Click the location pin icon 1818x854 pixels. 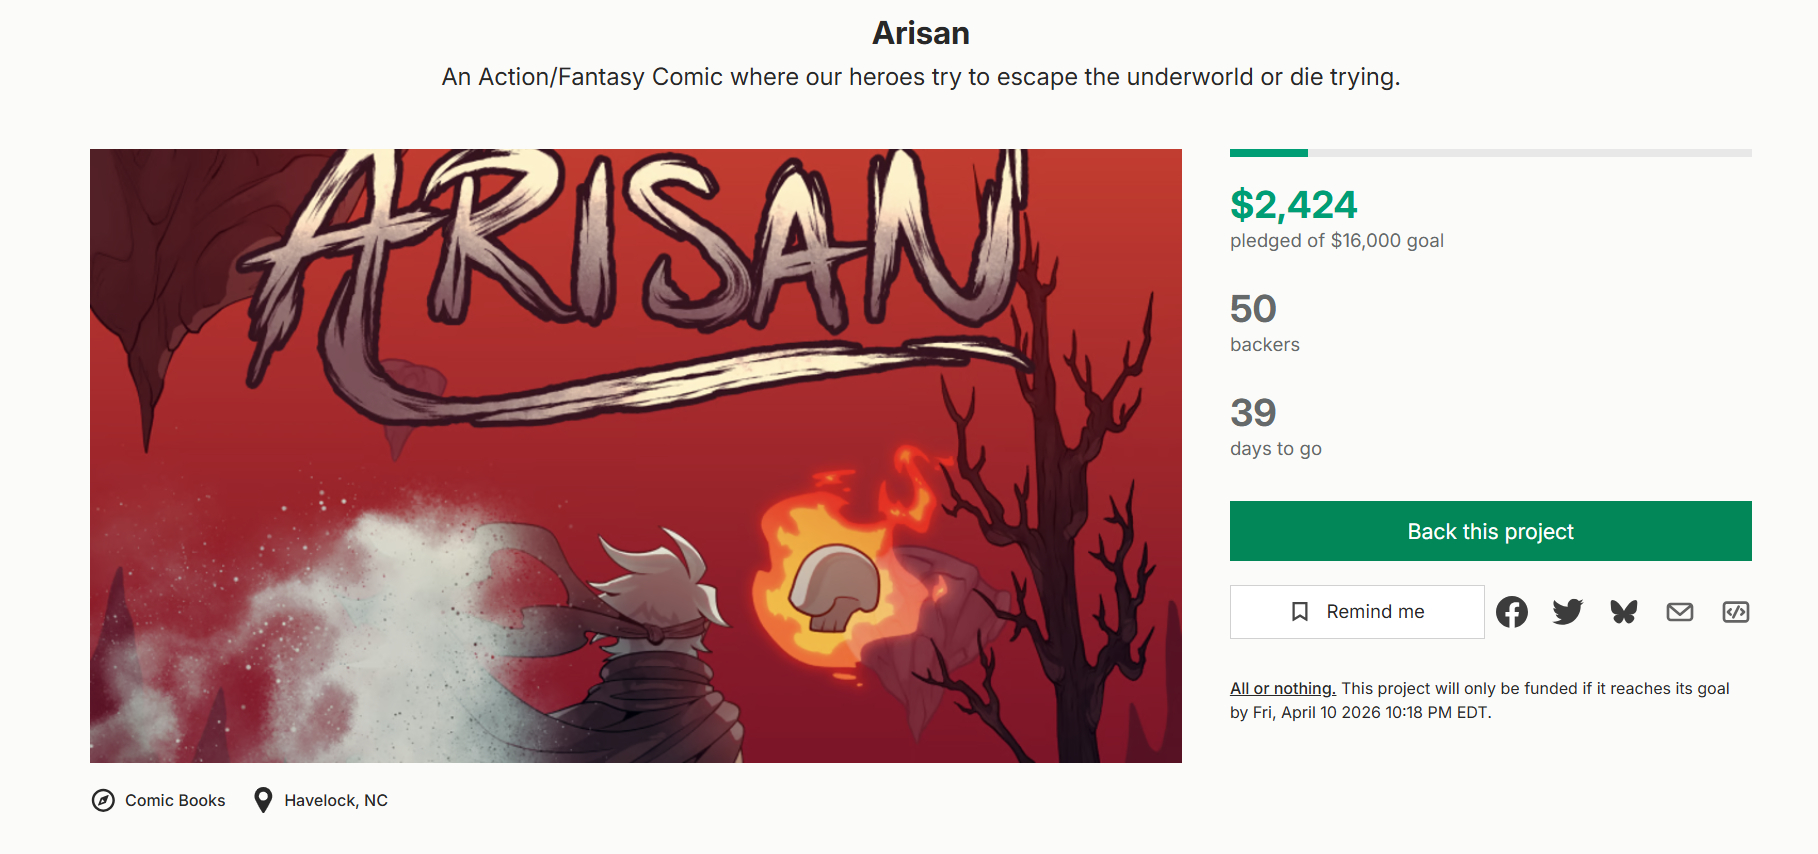(x=263, y=800)
